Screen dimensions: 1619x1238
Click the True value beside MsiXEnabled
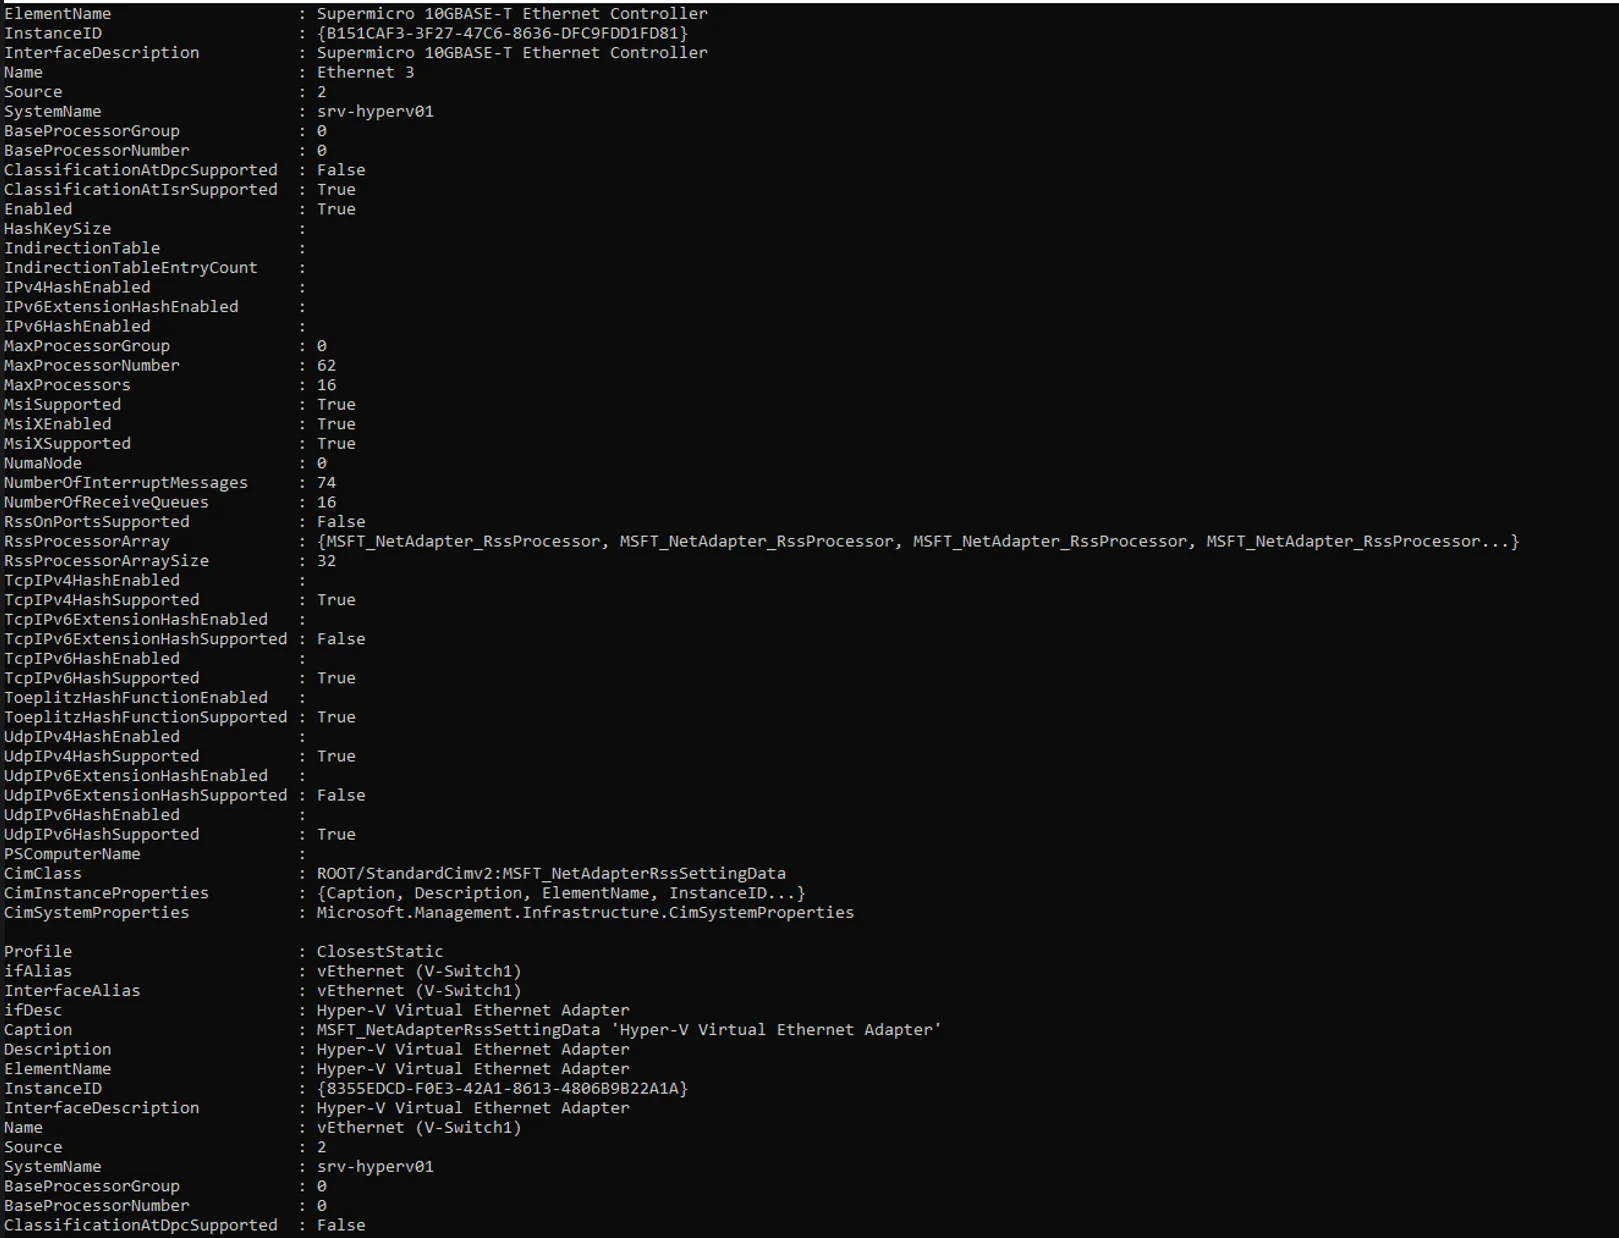pos(336,424)
